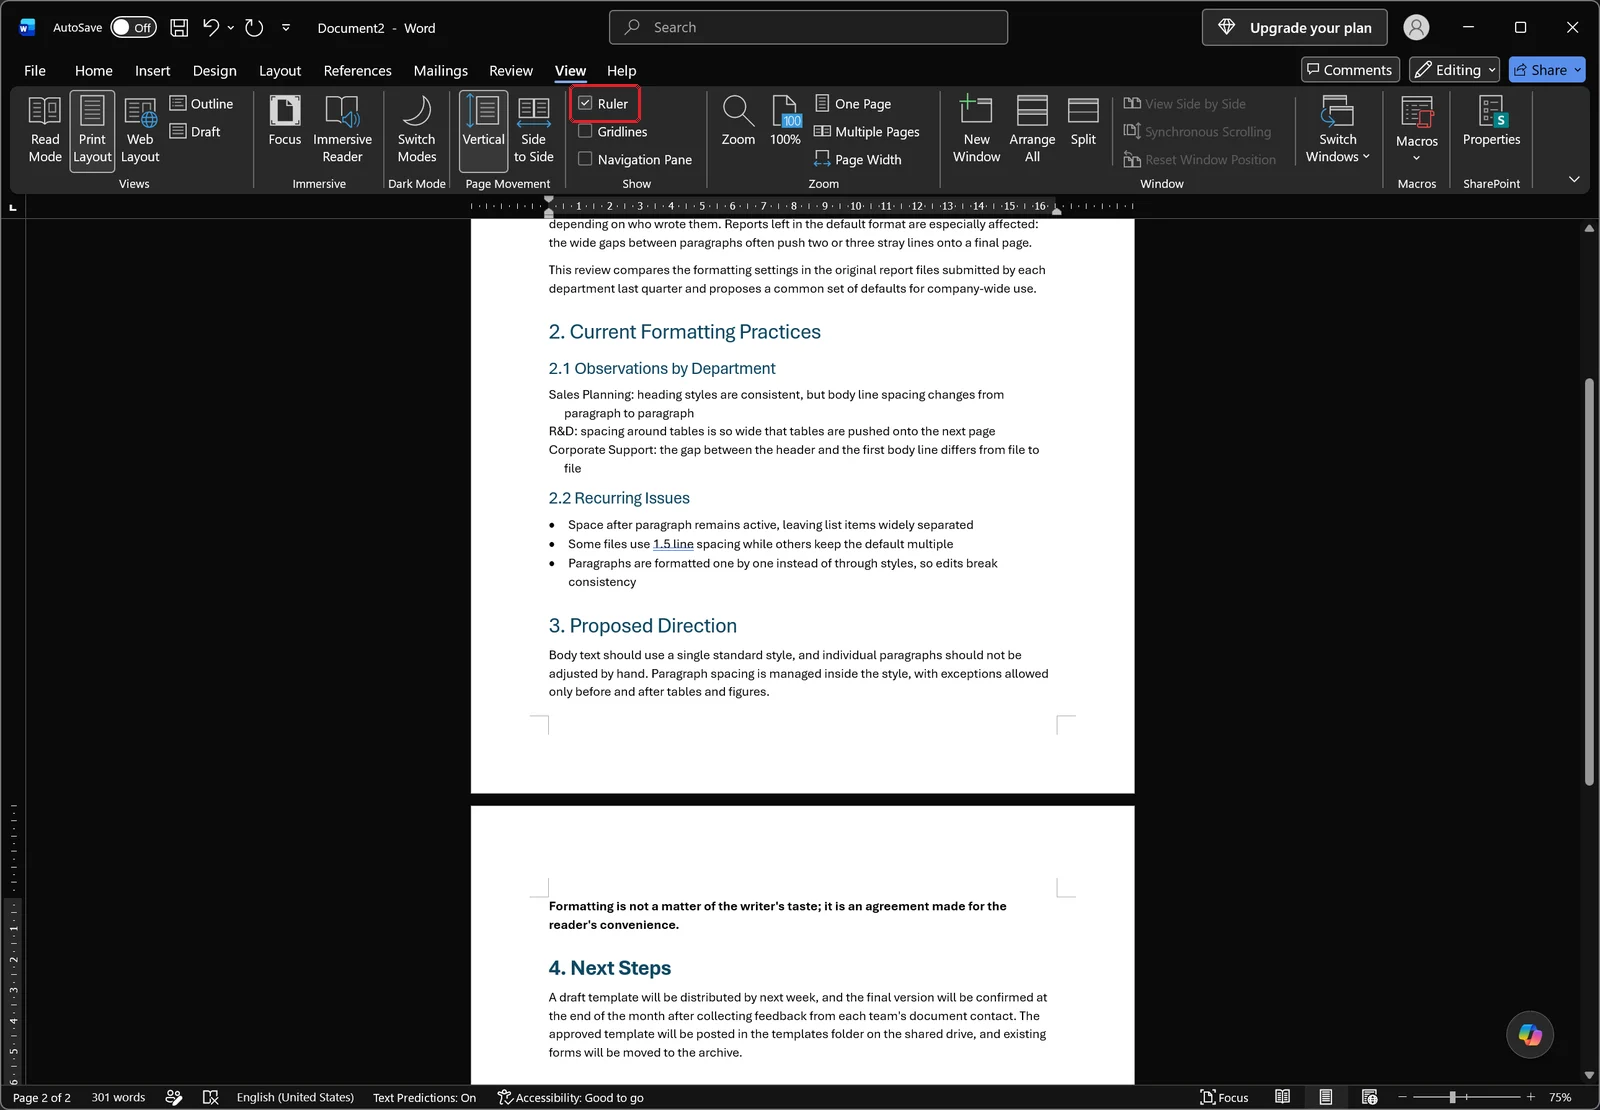Undo the last action
Image resolution: width=1600 pixels, height=1110 pixels.
coord(211,28)
